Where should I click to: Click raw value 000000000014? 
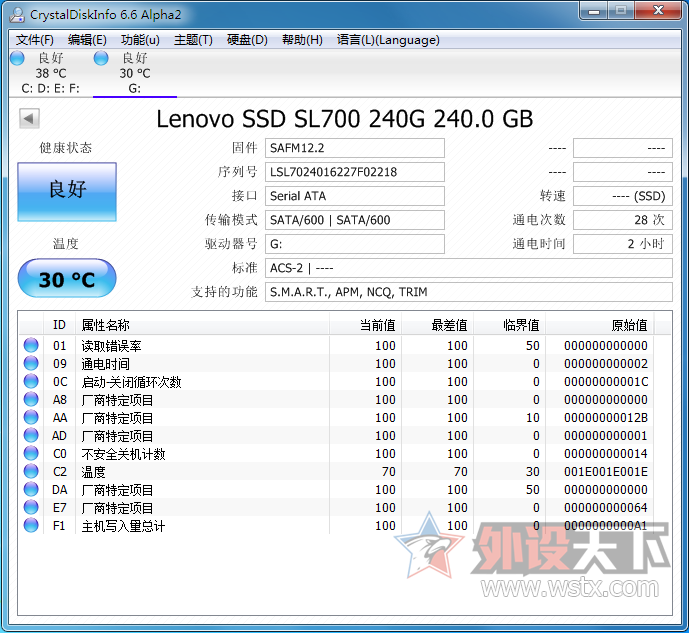(606, 454)
